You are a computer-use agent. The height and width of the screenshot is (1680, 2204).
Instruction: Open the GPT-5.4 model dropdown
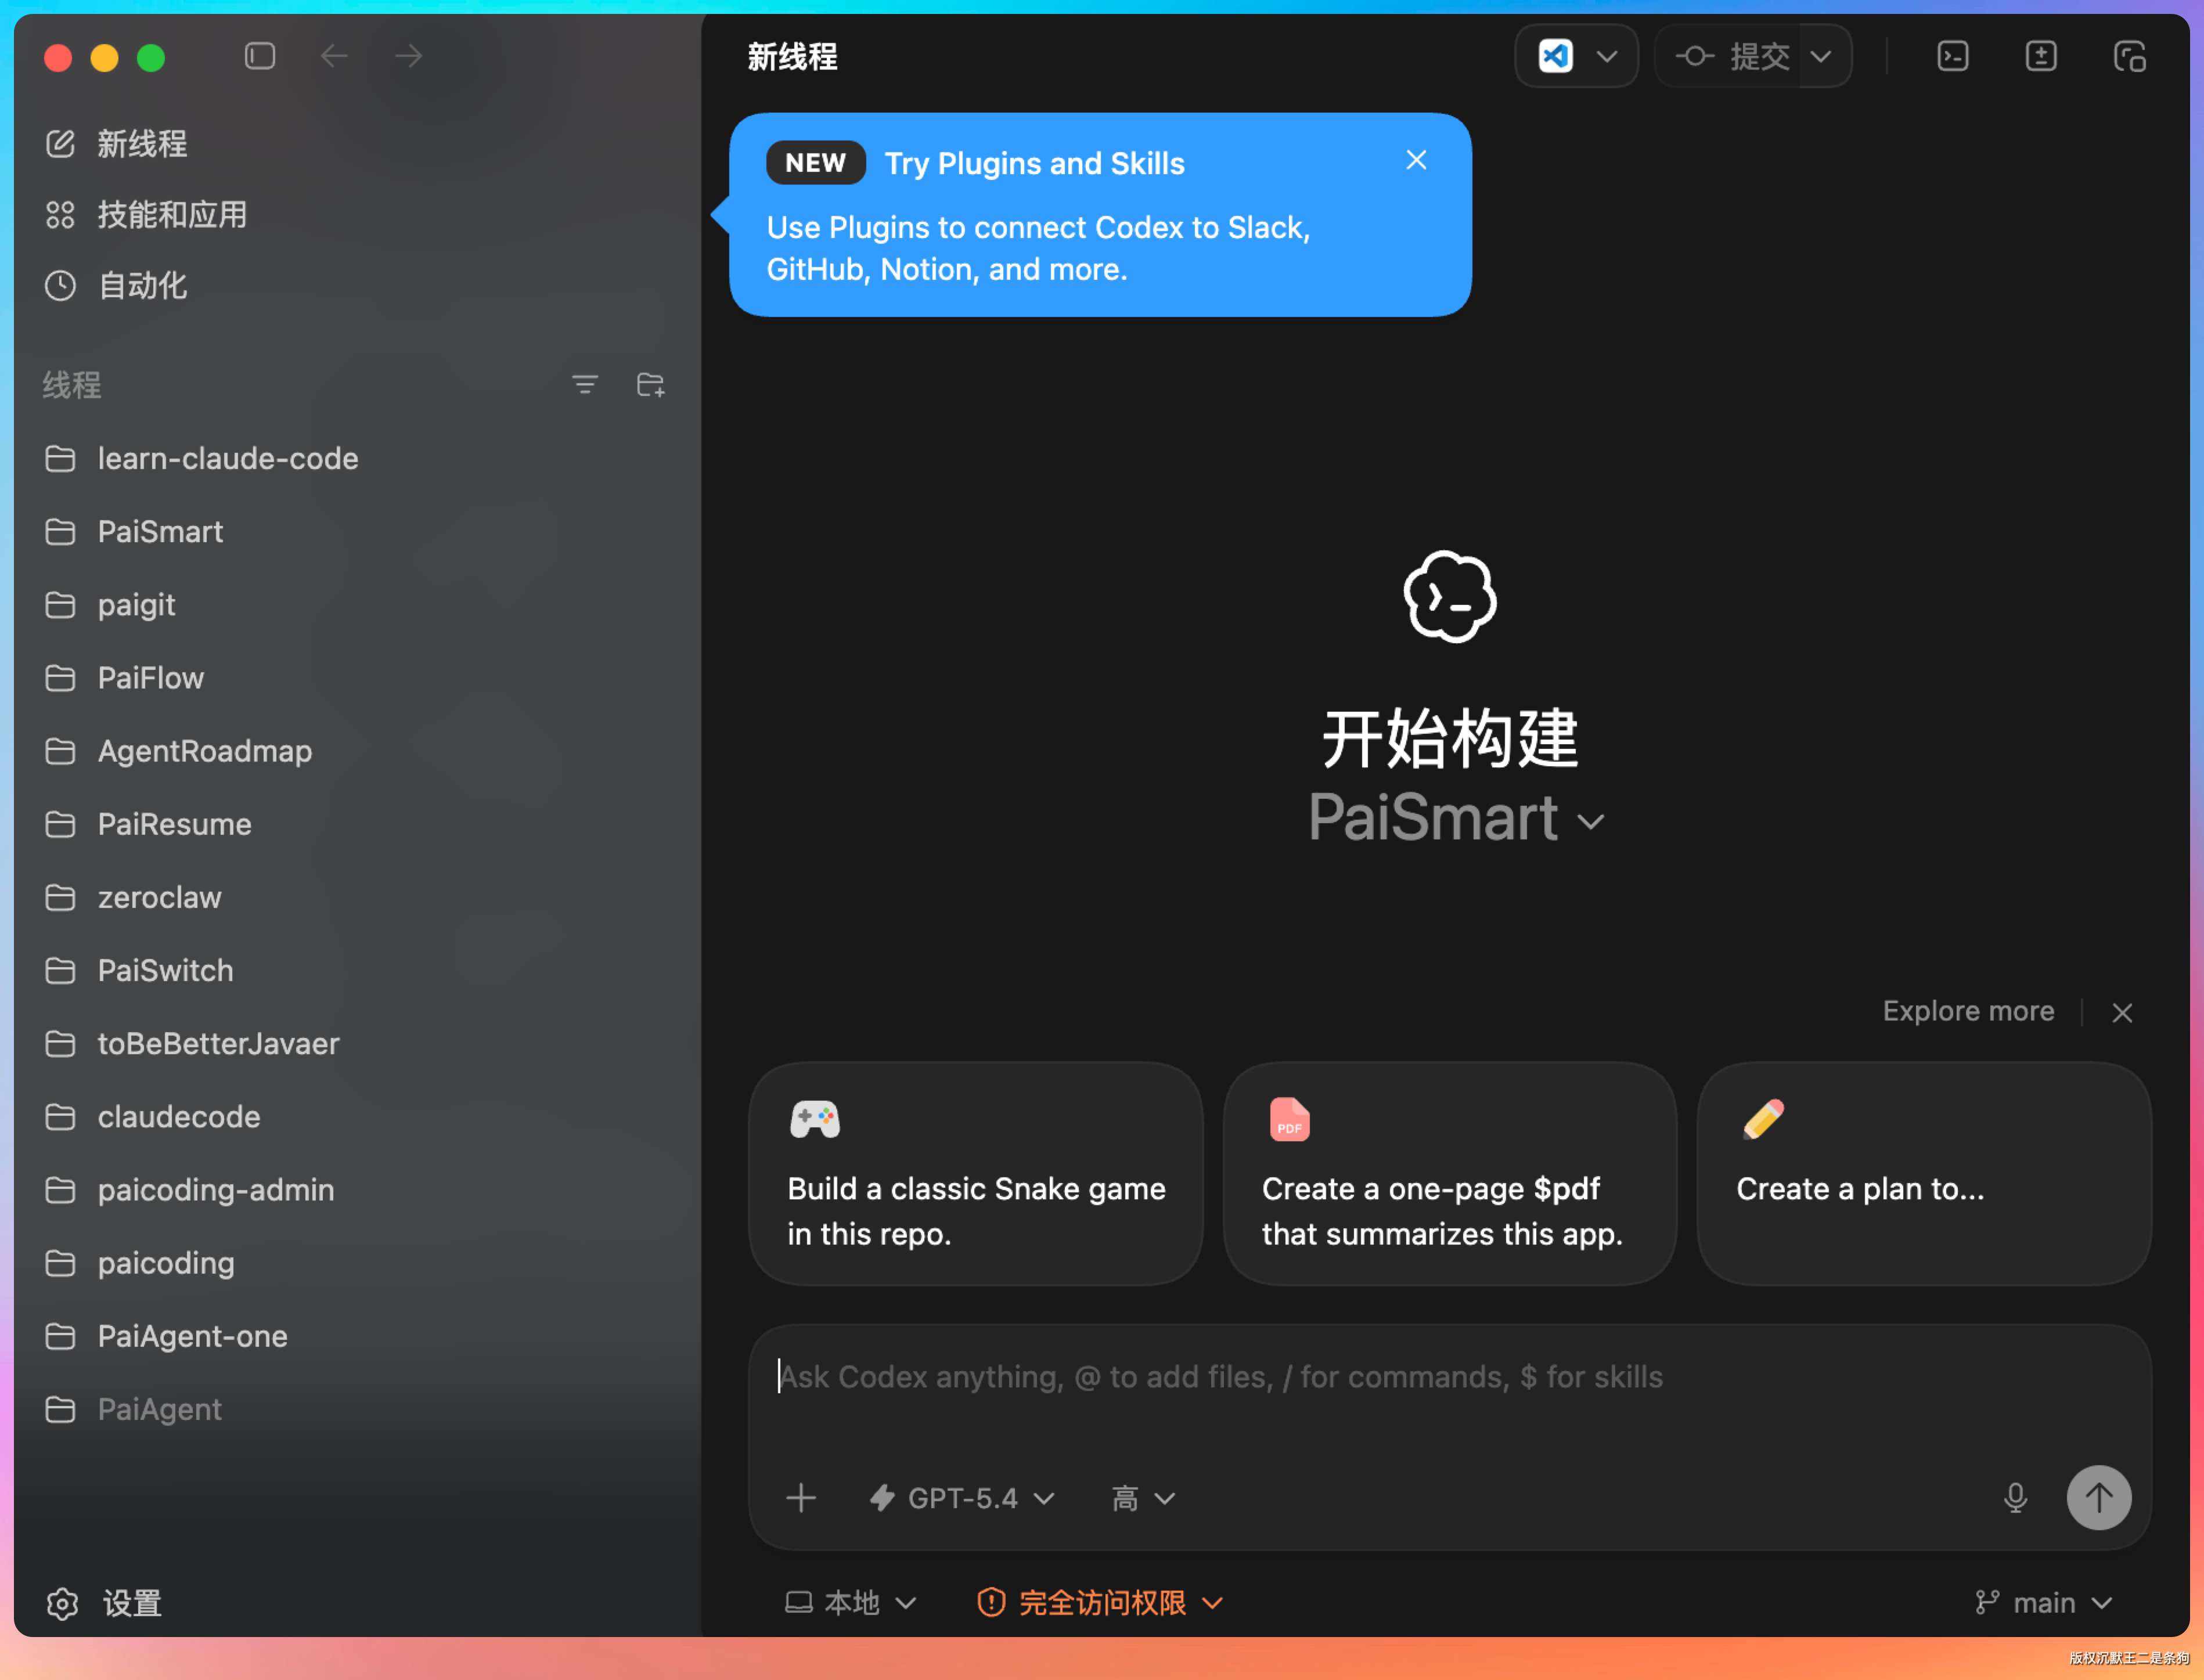pyautogui.click(x=962, y=1498)
